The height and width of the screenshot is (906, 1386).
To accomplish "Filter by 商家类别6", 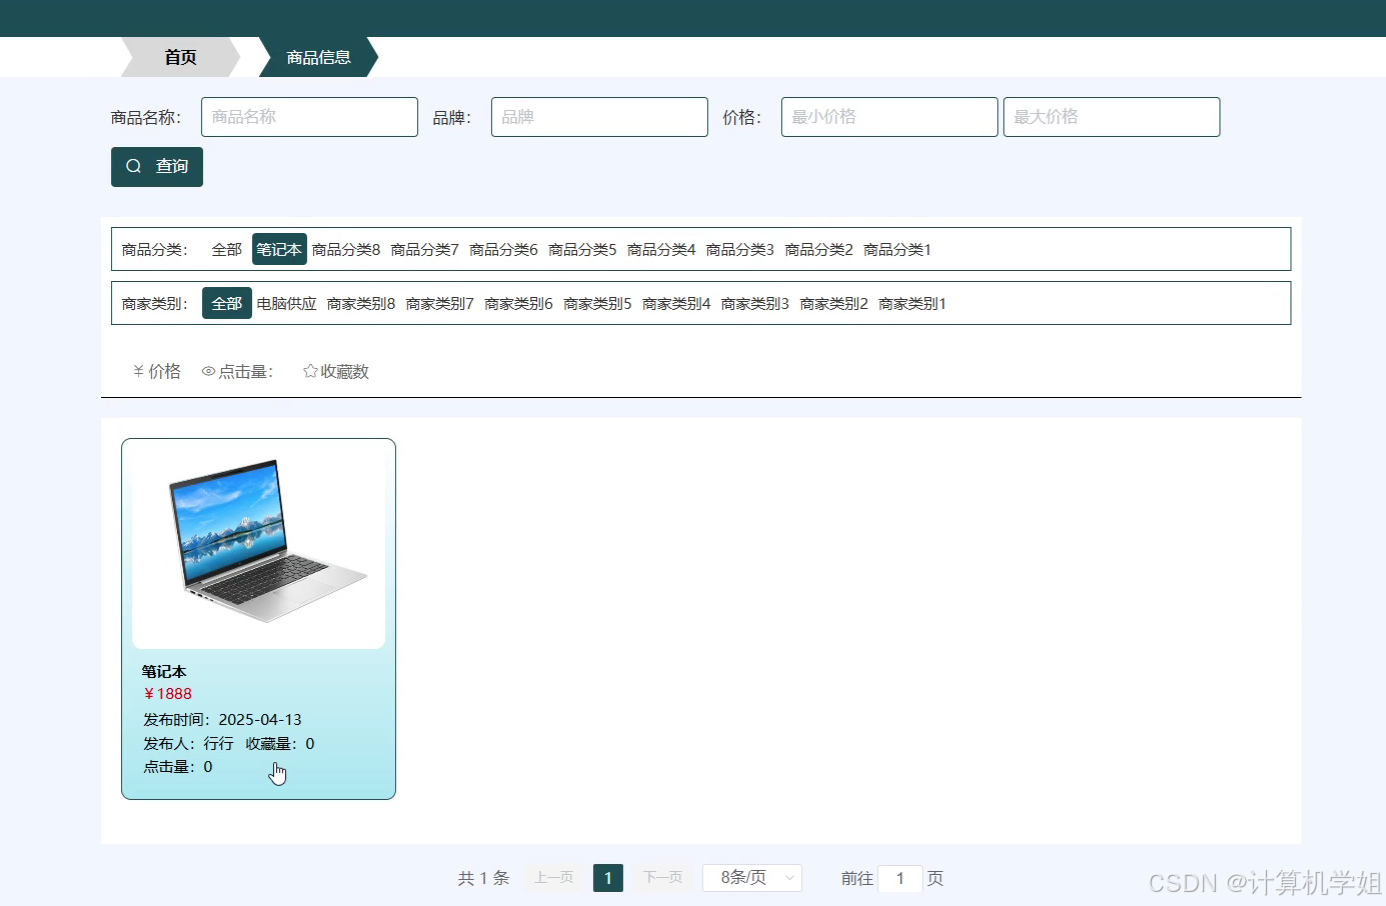I will click(x=519, y=303).
